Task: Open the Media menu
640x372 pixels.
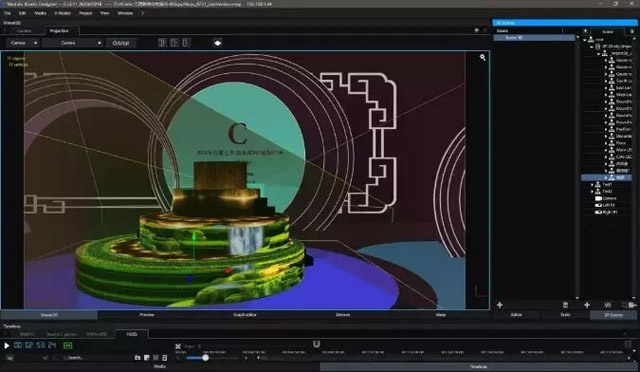Action: pyautogui.click(x=40, y=13)
